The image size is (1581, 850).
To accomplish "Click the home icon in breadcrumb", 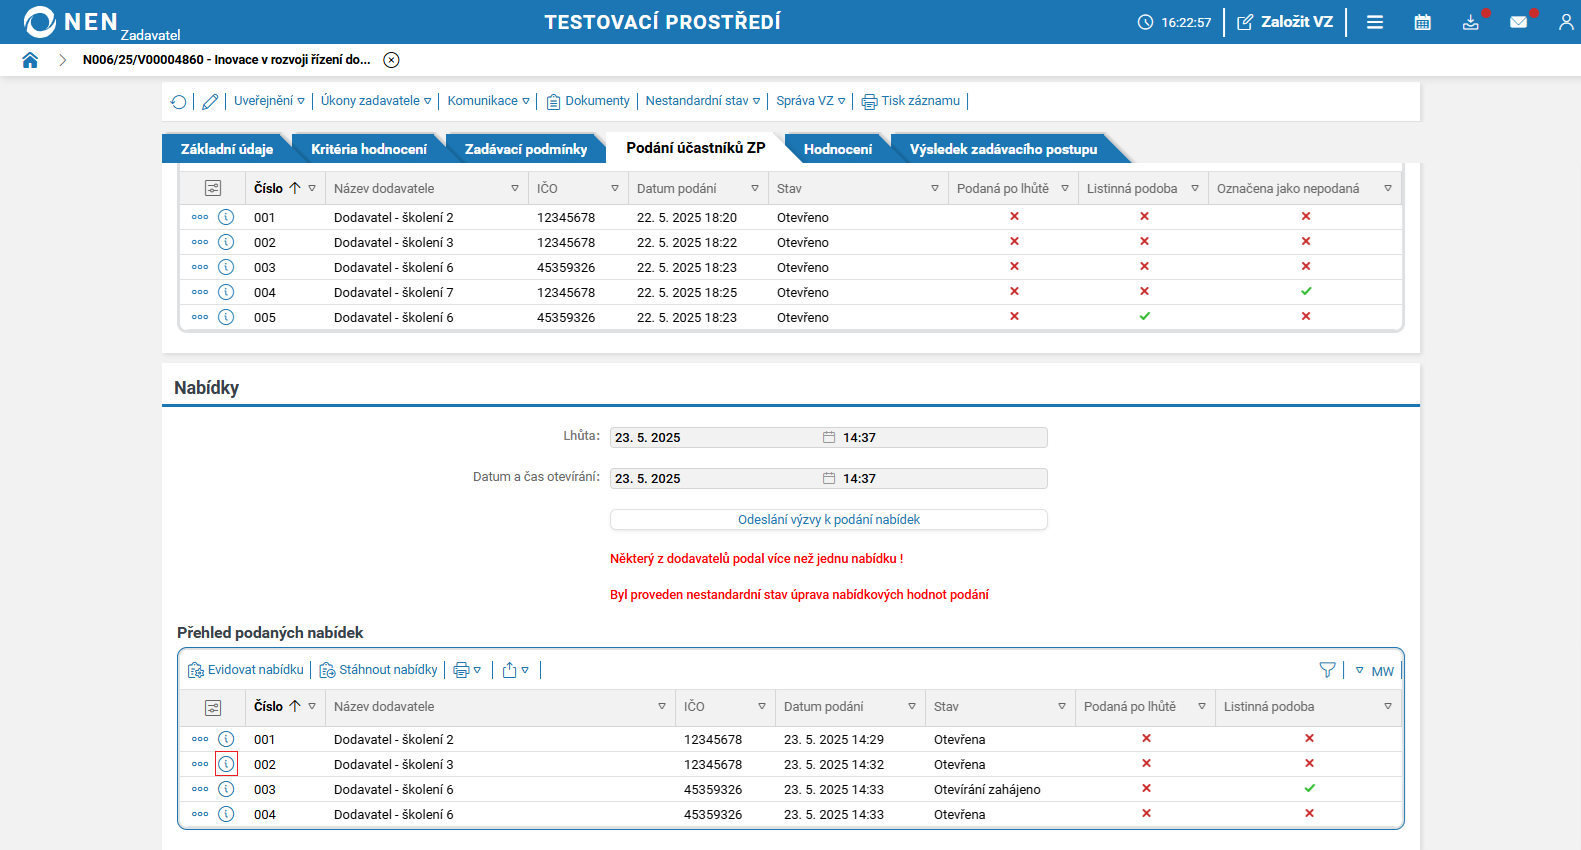I will pos(30,60).
